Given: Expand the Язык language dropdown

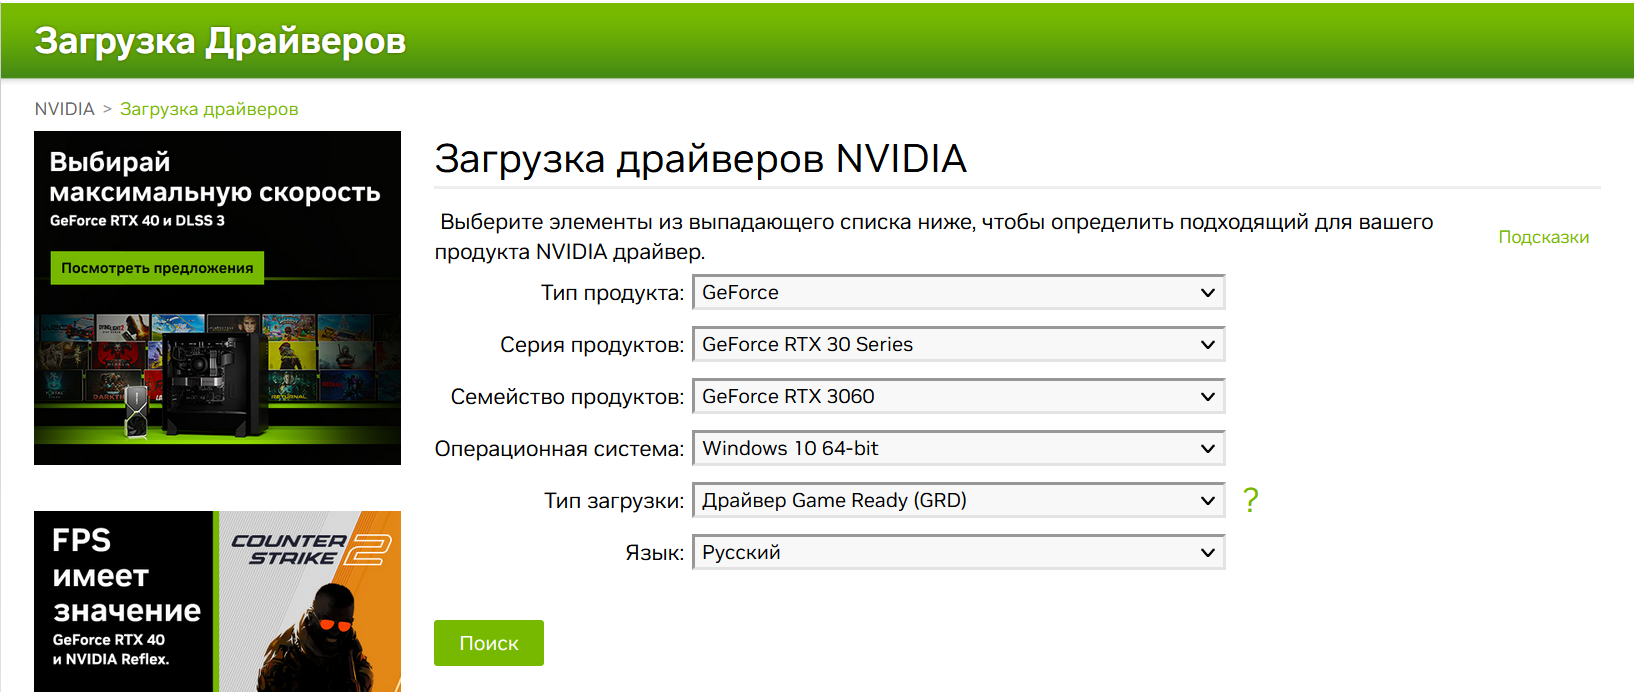Looking at the screenshot, I should tap(957, 553).
